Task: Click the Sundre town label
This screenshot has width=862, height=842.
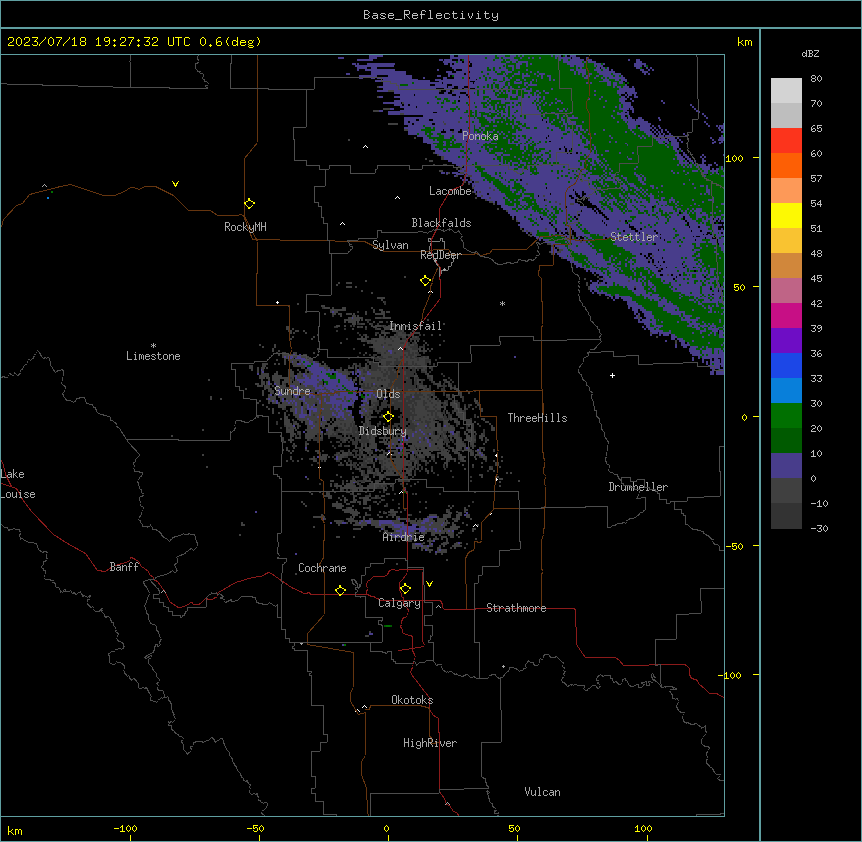Action: pyautogui.click(x=292, y=391)
